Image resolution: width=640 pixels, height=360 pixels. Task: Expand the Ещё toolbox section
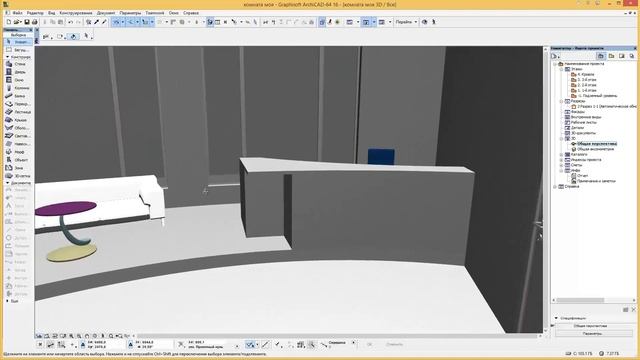point(7,301)
